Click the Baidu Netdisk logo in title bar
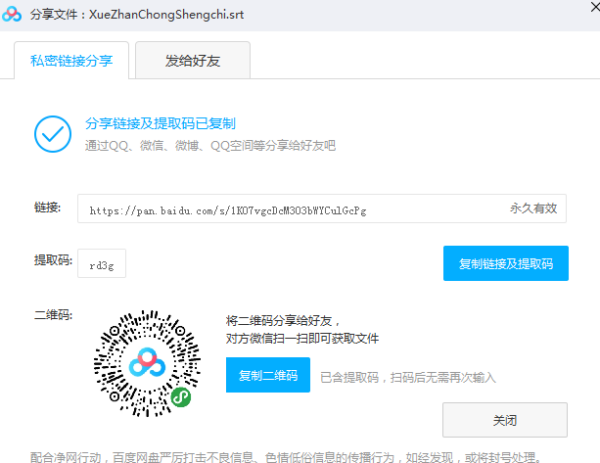Image resolution: width=600 pixels, height=463 pixels. click(x=11, y=14)
